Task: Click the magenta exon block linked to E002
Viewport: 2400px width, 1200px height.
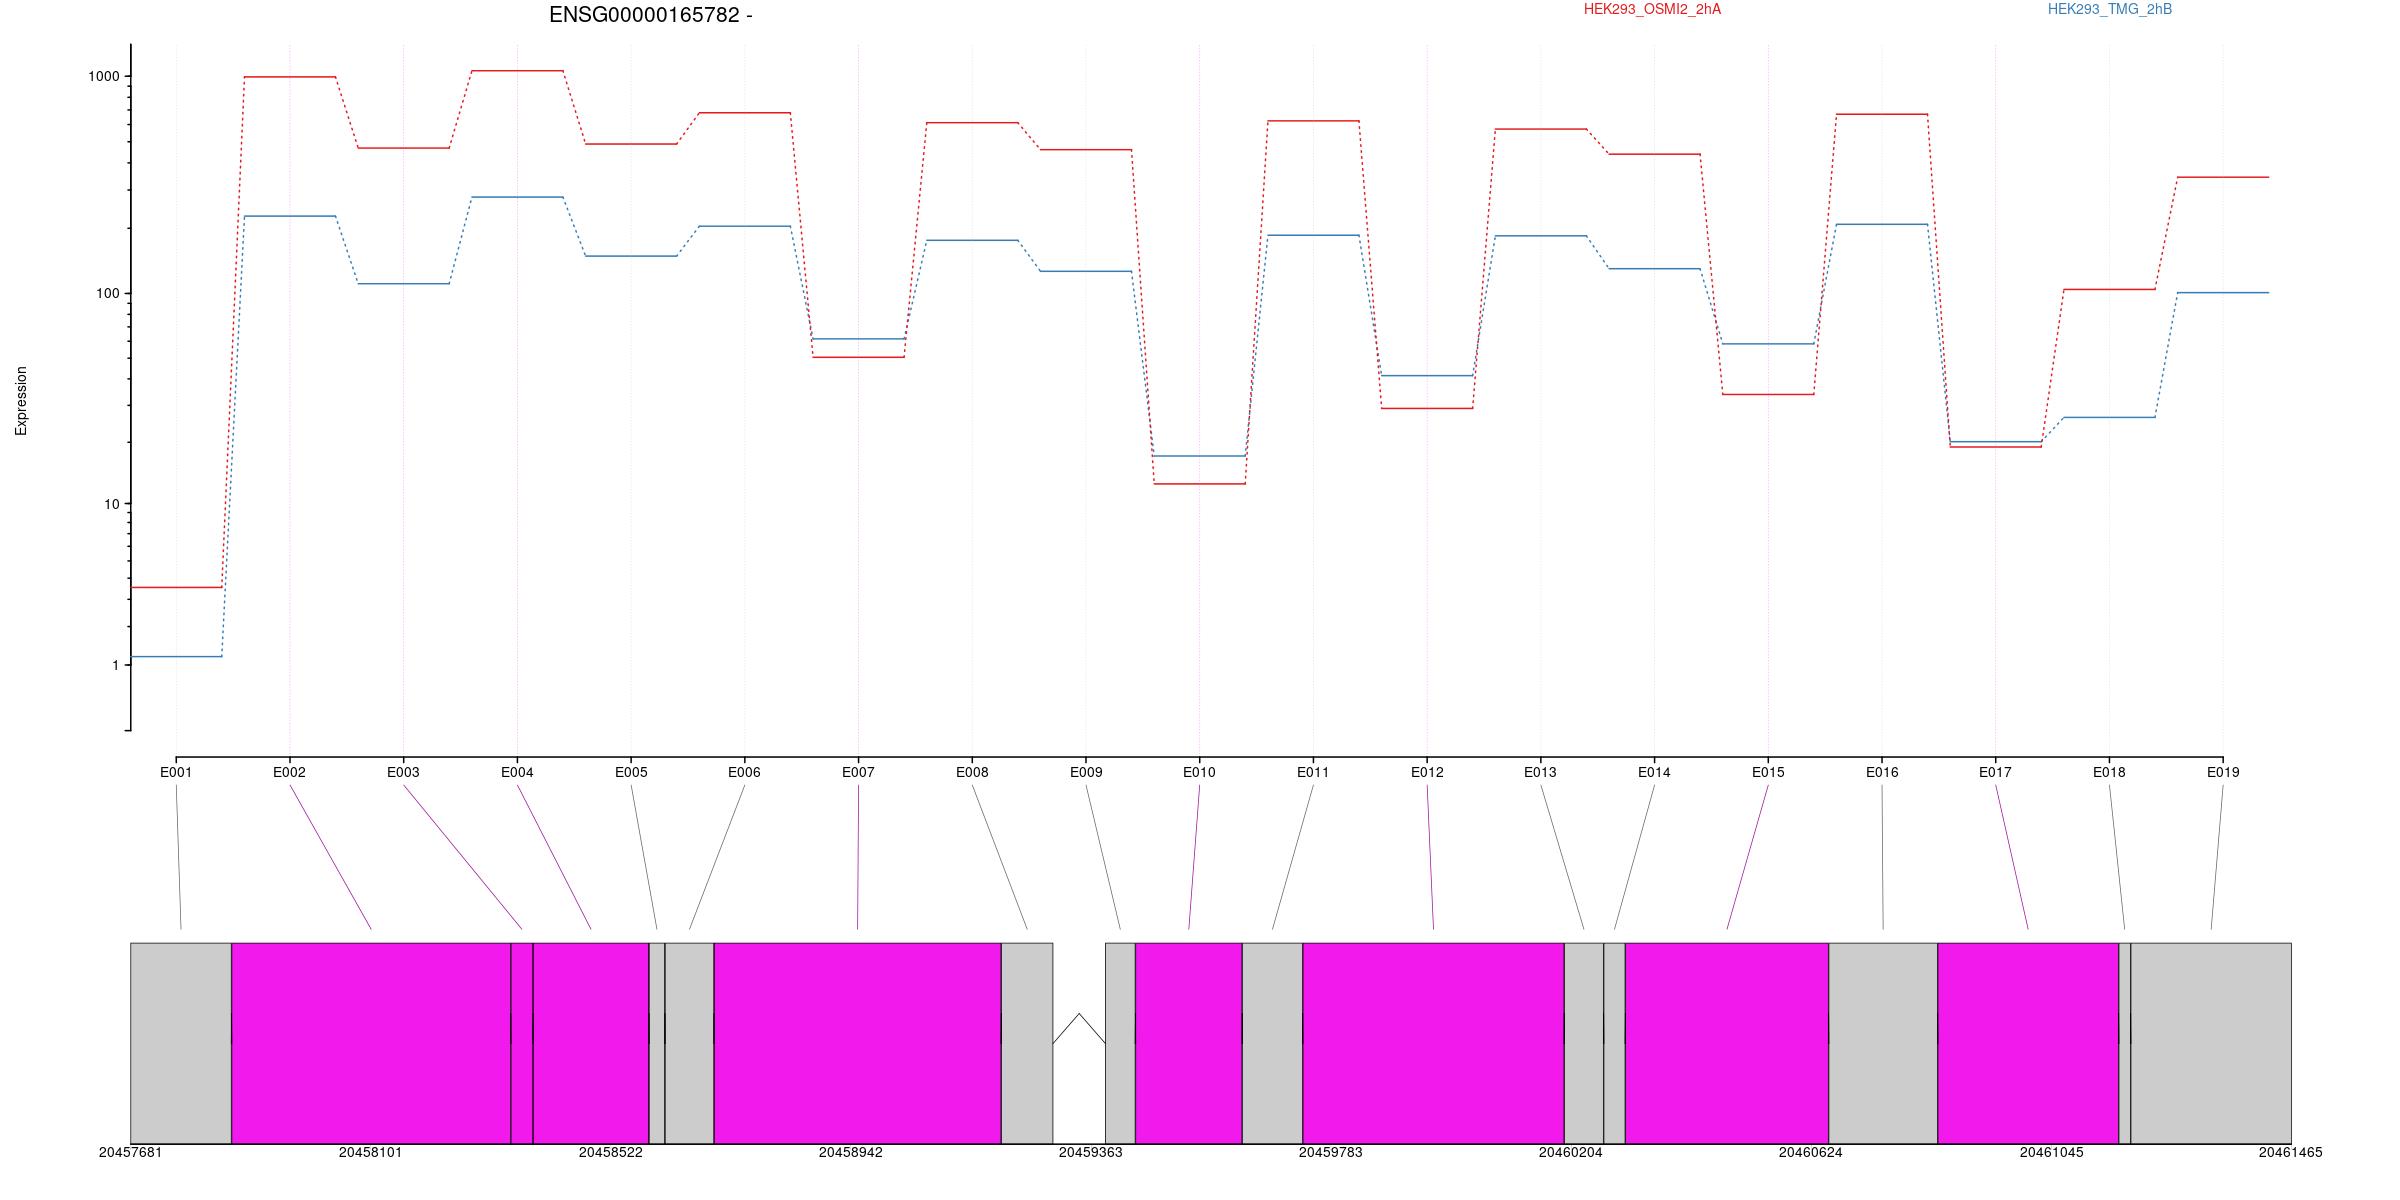Action: (371, 1043)
